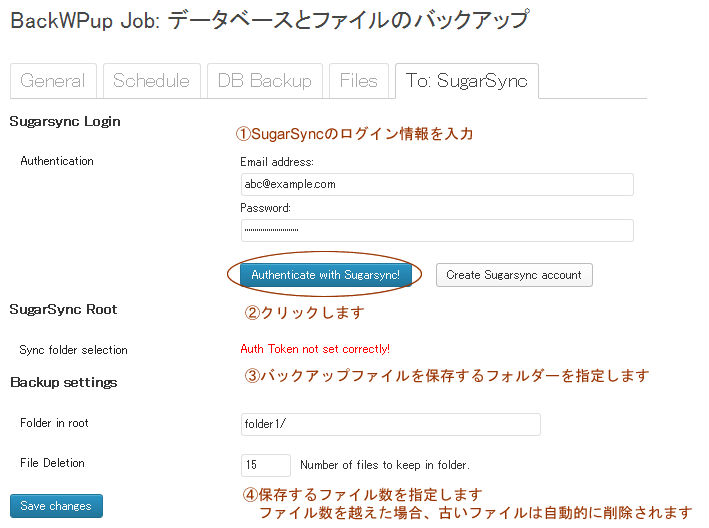Edit the Folder in root field
The width and height of the screenshot is (709, 528).
point(391,424)
